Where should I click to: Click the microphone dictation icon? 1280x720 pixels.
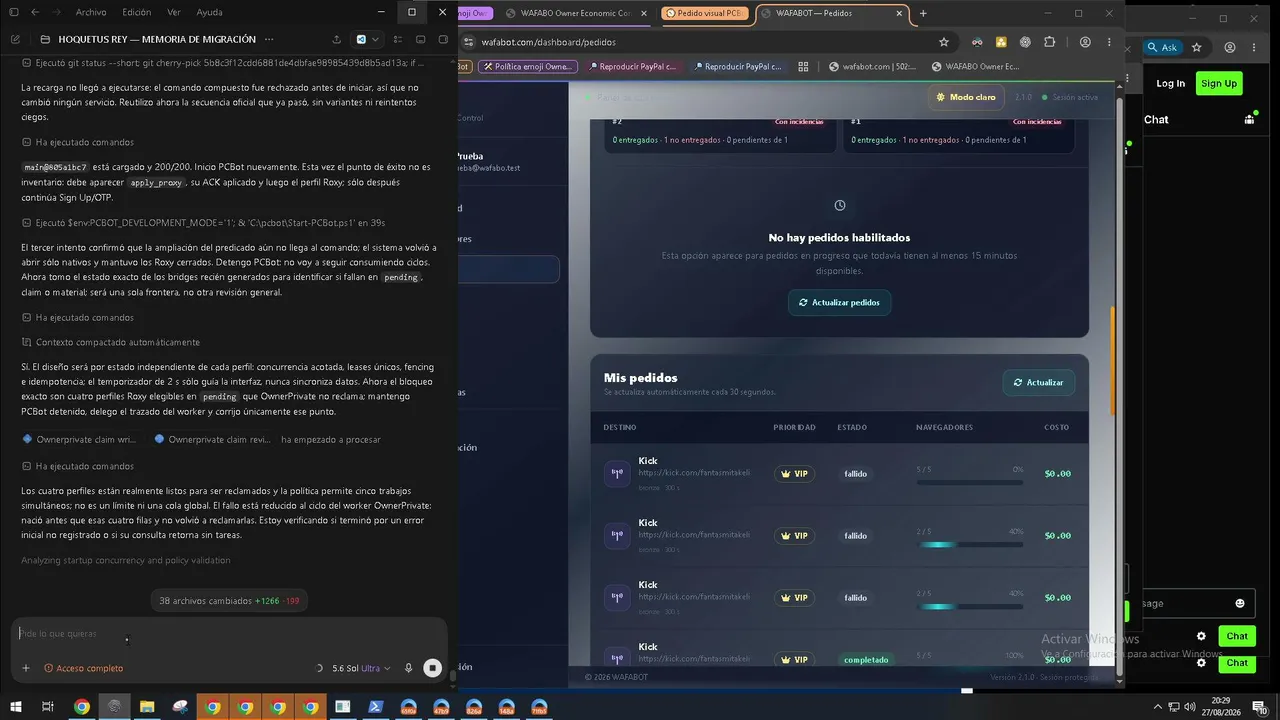coord(408,668)
